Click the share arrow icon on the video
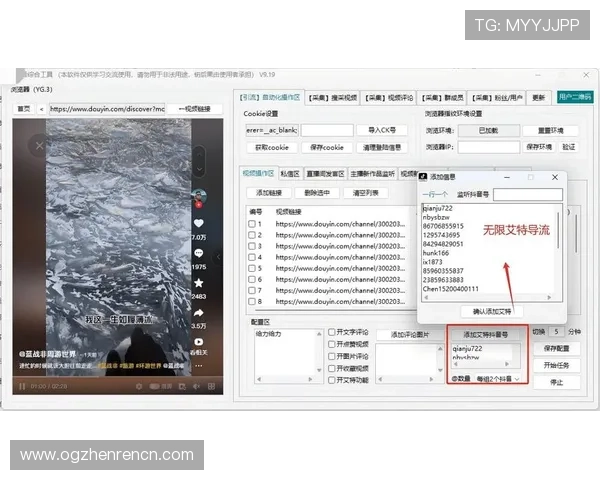The image size is (600, 480). tap(199, 313)
